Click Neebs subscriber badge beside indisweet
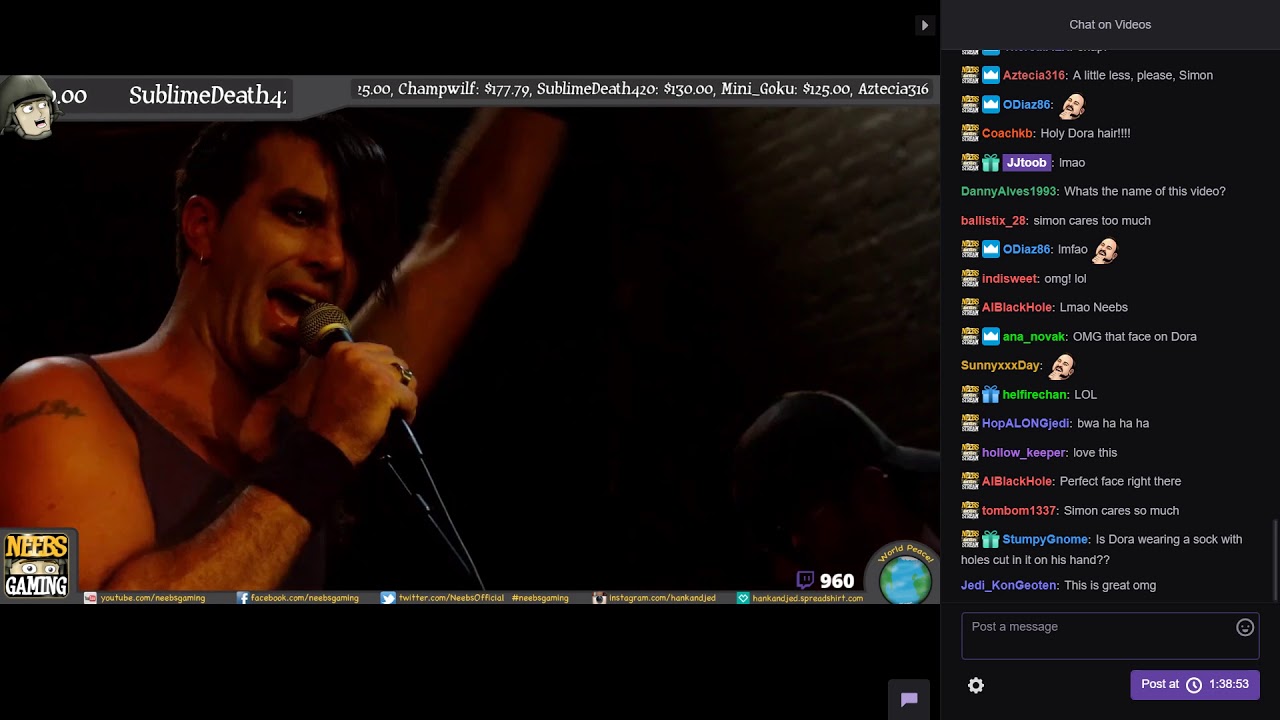 pyautogui.click(x=970, y=278)
